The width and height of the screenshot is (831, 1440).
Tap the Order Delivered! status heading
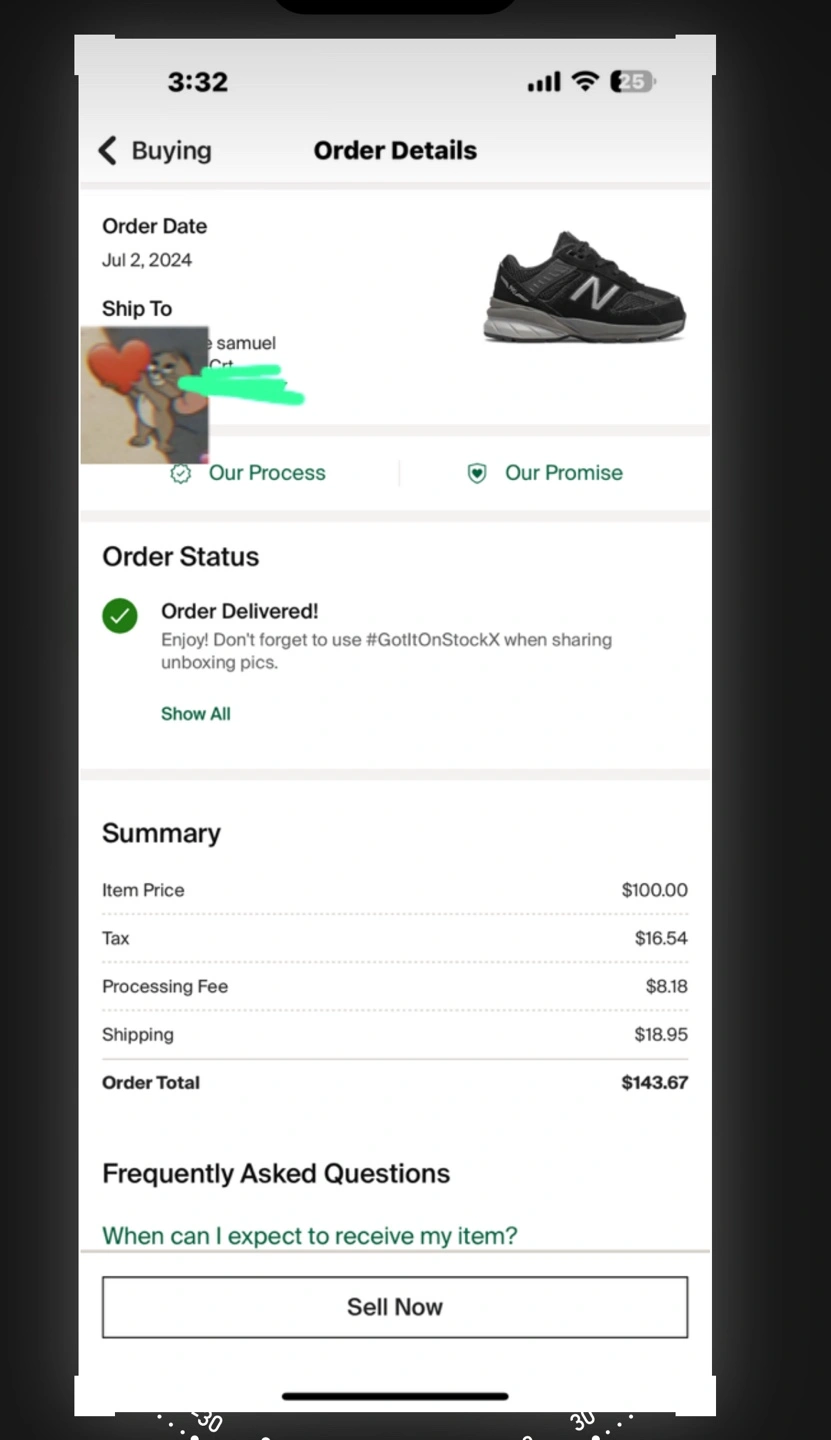click(x=240, y=611)
